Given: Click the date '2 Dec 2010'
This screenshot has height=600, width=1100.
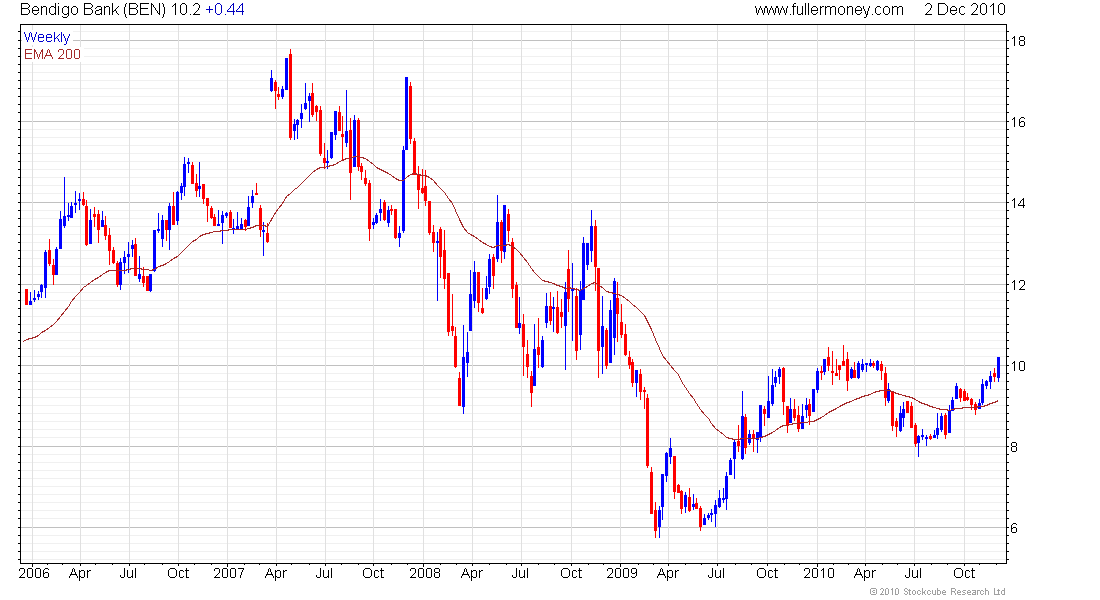Looking at the screenshot, I should click(x=965, y=10).
